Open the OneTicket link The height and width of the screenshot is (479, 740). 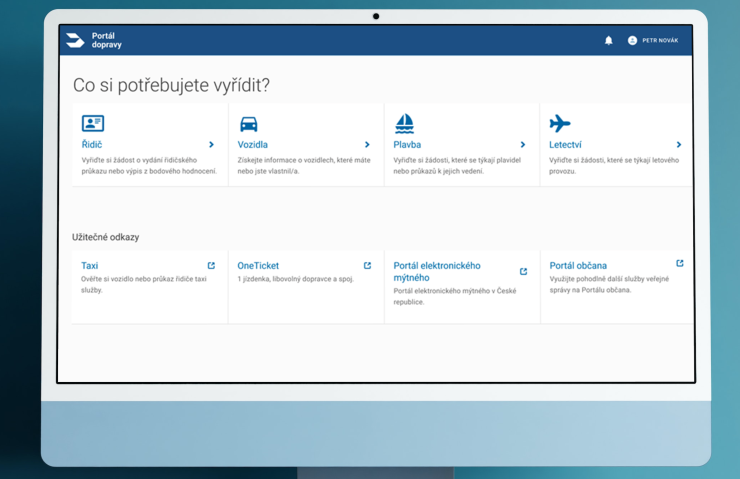tap(258, 266)
